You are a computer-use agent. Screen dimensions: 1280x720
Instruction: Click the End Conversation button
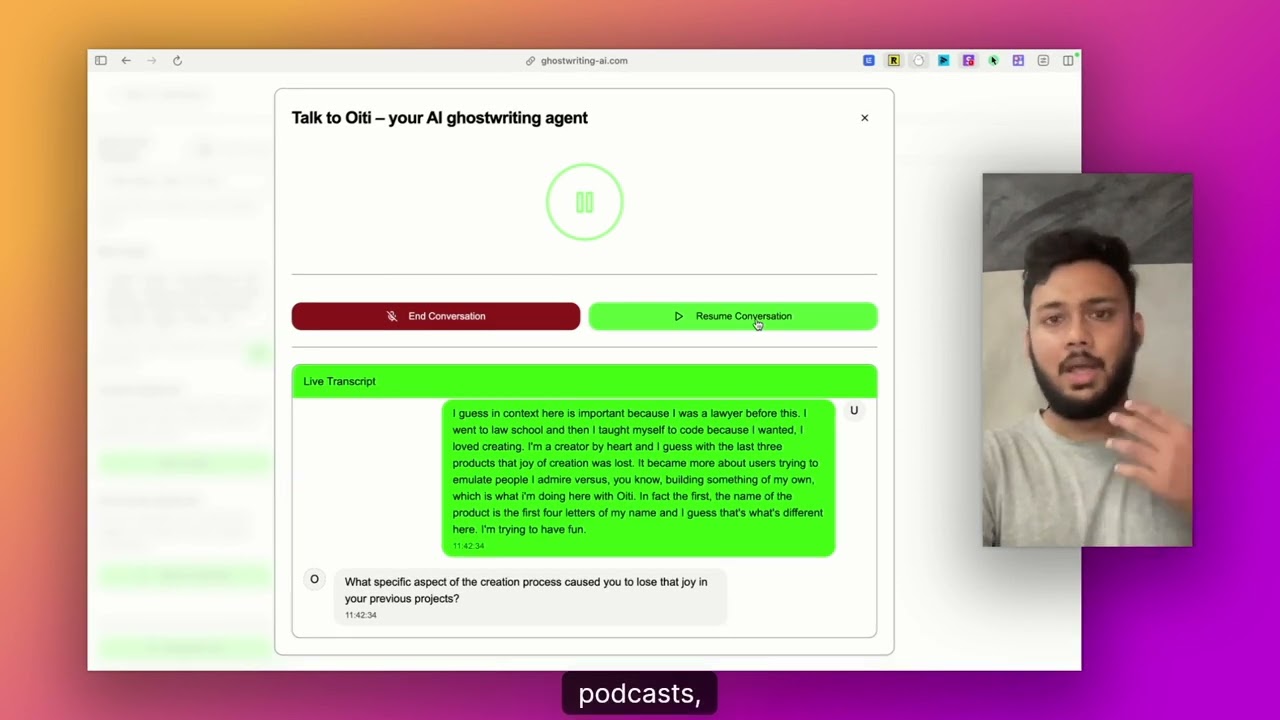tap(436, 316)
